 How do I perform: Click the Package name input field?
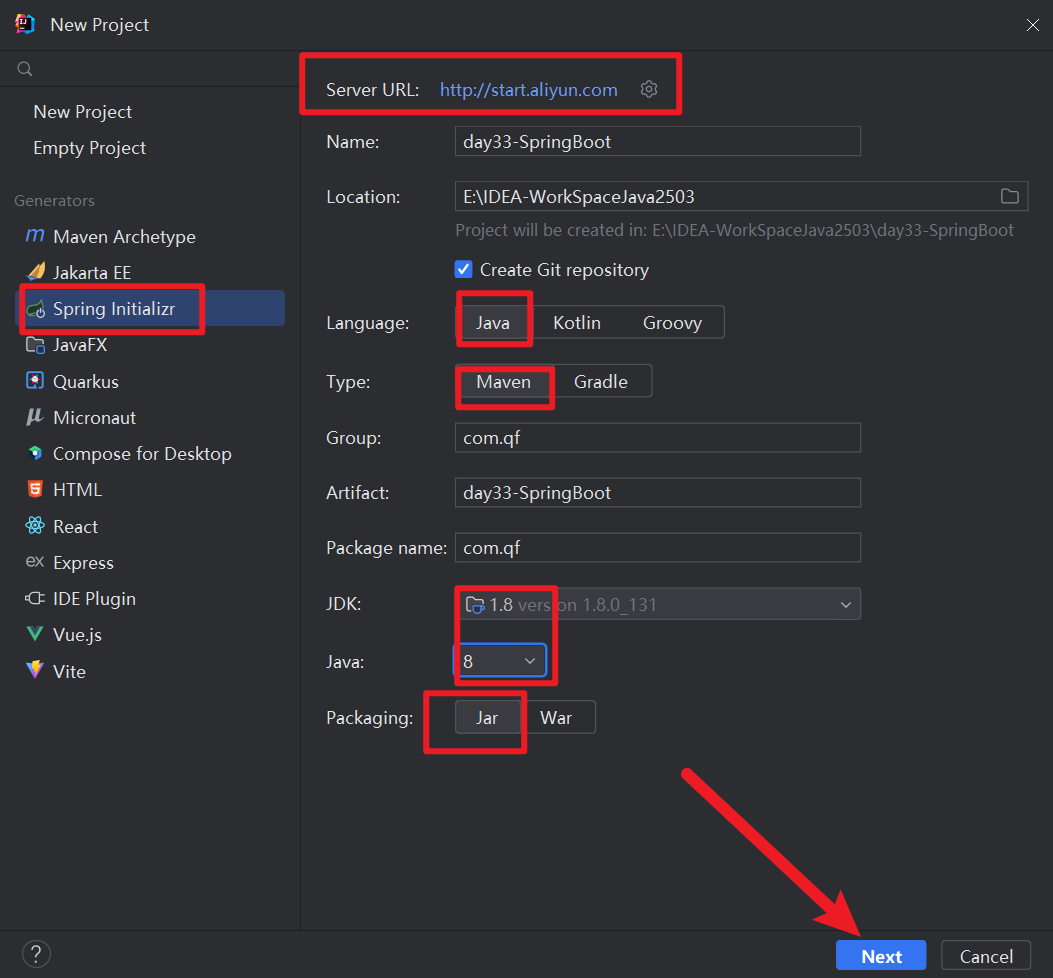click(657, 547)
